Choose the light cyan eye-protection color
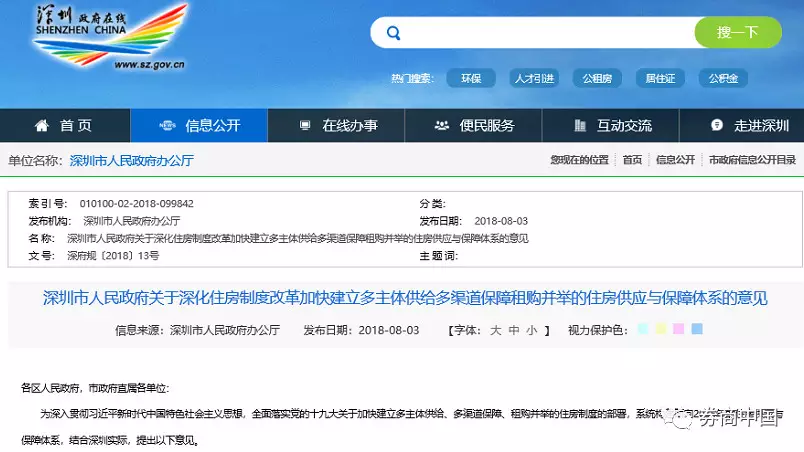 (642, 328)
